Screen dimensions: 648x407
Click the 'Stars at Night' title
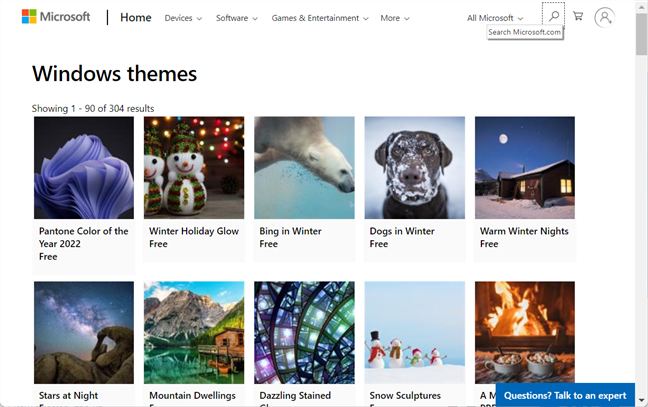(68, 395)
